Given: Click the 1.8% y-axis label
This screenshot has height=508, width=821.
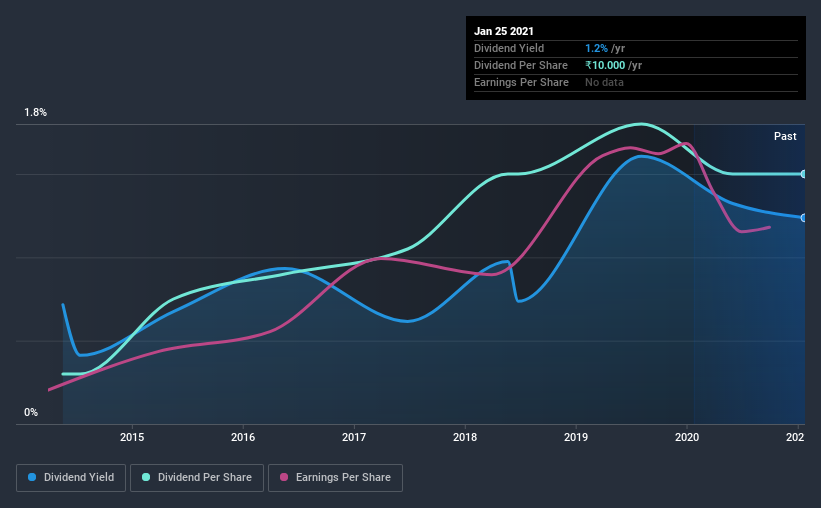Looking at the screenshot, I should pos(36,112).
